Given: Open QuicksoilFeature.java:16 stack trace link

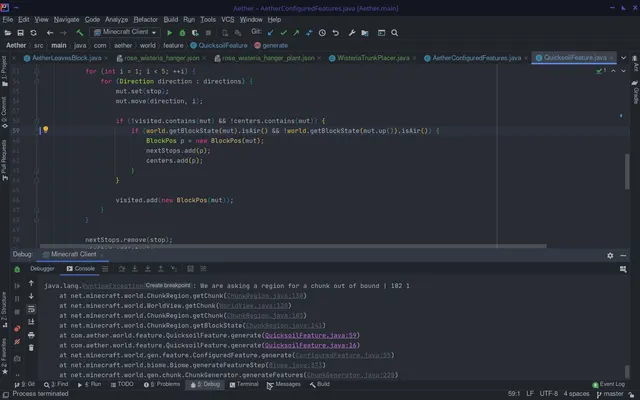Looking at the screenshot, I should [x=311, y=345].
